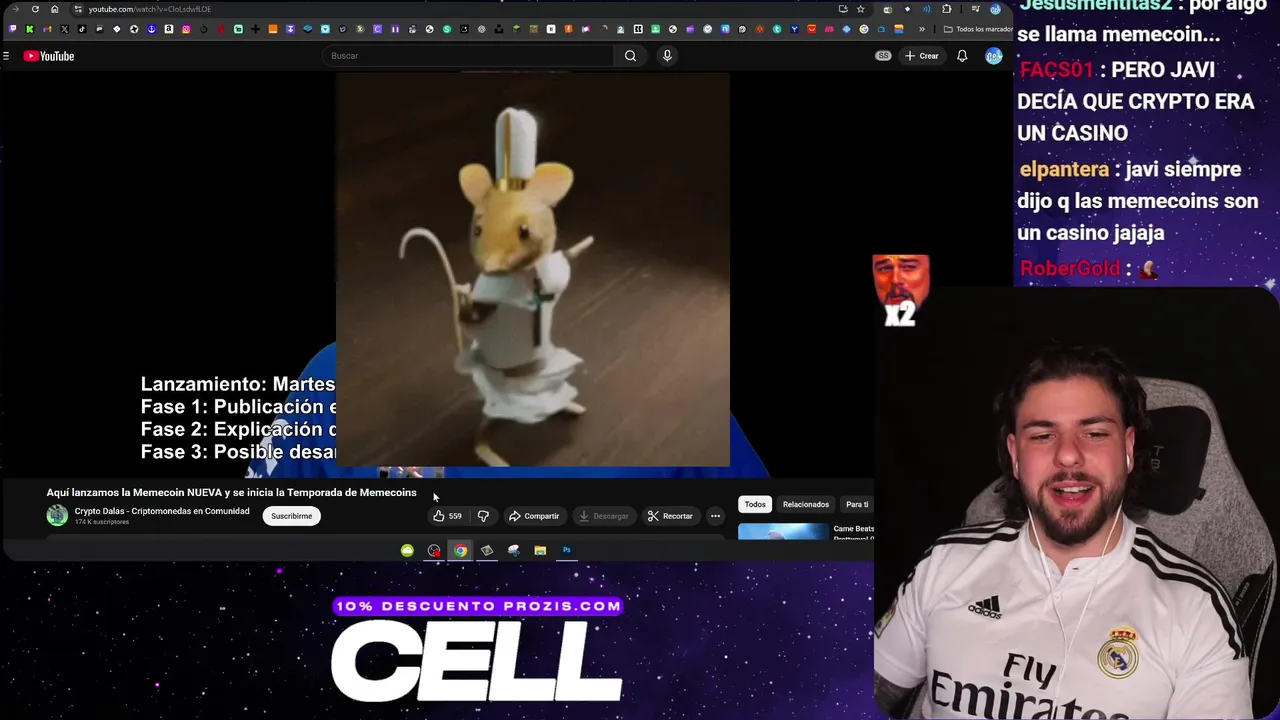The width and height of the screenshot is (1280, 720).
Task: Expand the Crear create menu
Action: pos(921,56)
